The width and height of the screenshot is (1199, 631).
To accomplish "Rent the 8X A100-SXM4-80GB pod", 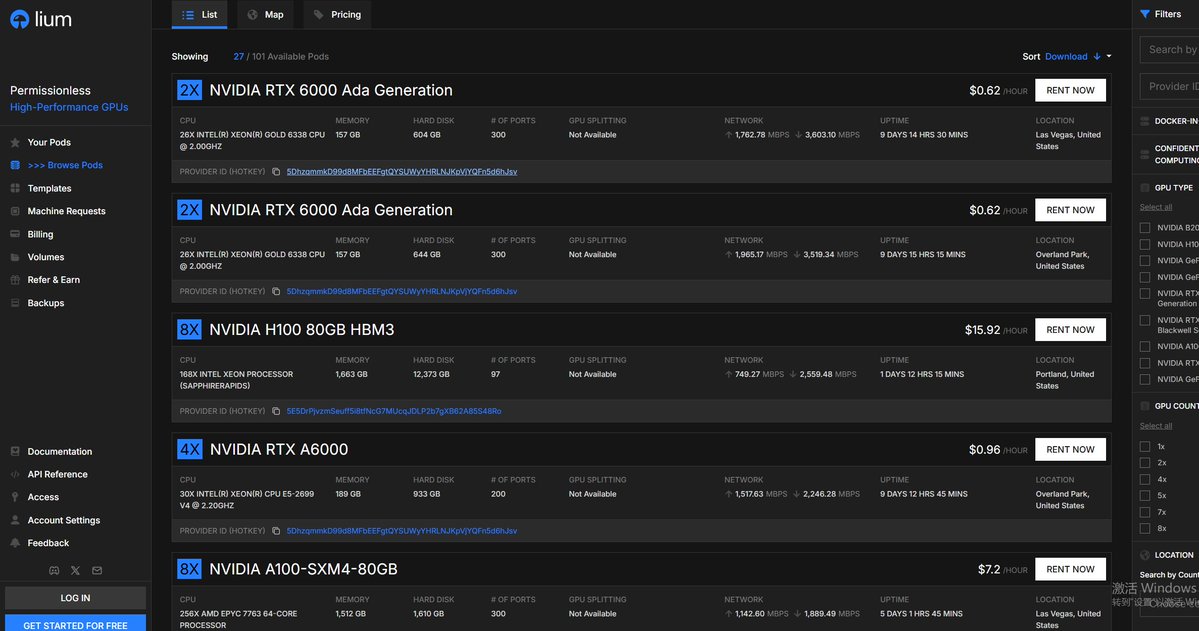I will [x=1070, y=569].
